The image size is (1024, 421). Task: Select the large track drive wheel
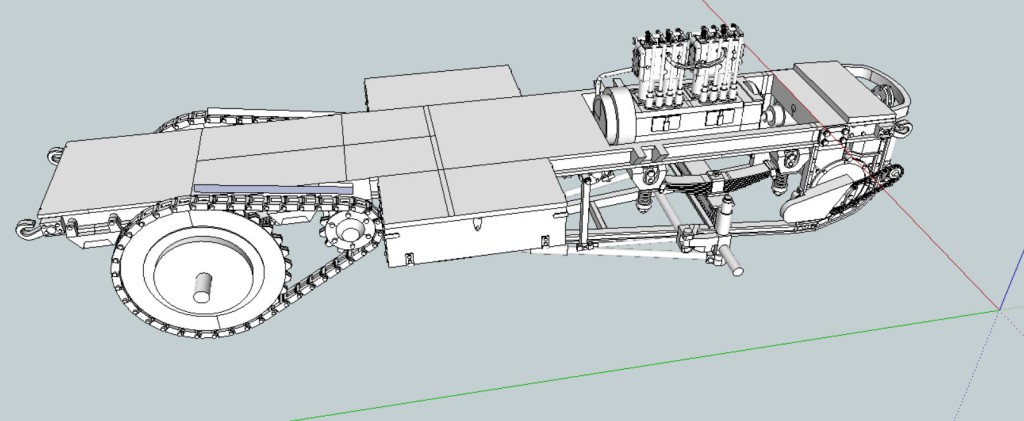tap(202, 273)
